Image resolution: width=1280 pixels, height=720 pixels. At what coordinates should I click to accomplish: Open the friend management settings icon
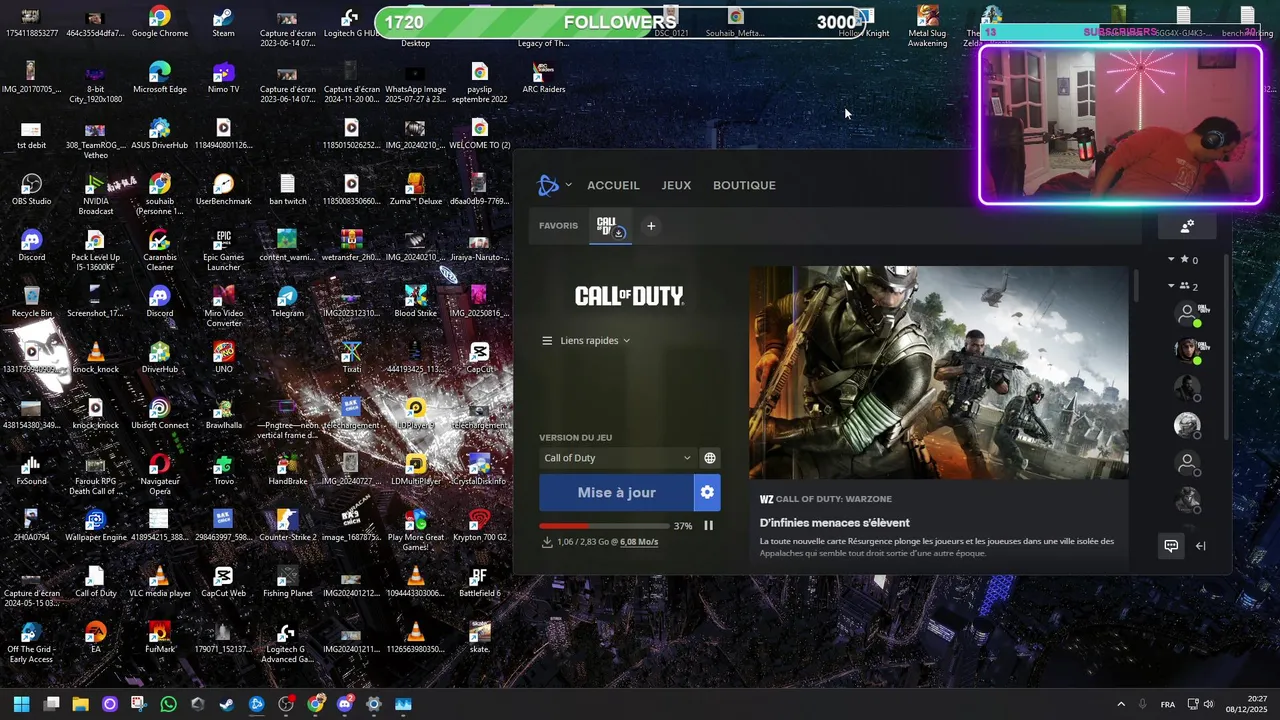click(1187, 227)
